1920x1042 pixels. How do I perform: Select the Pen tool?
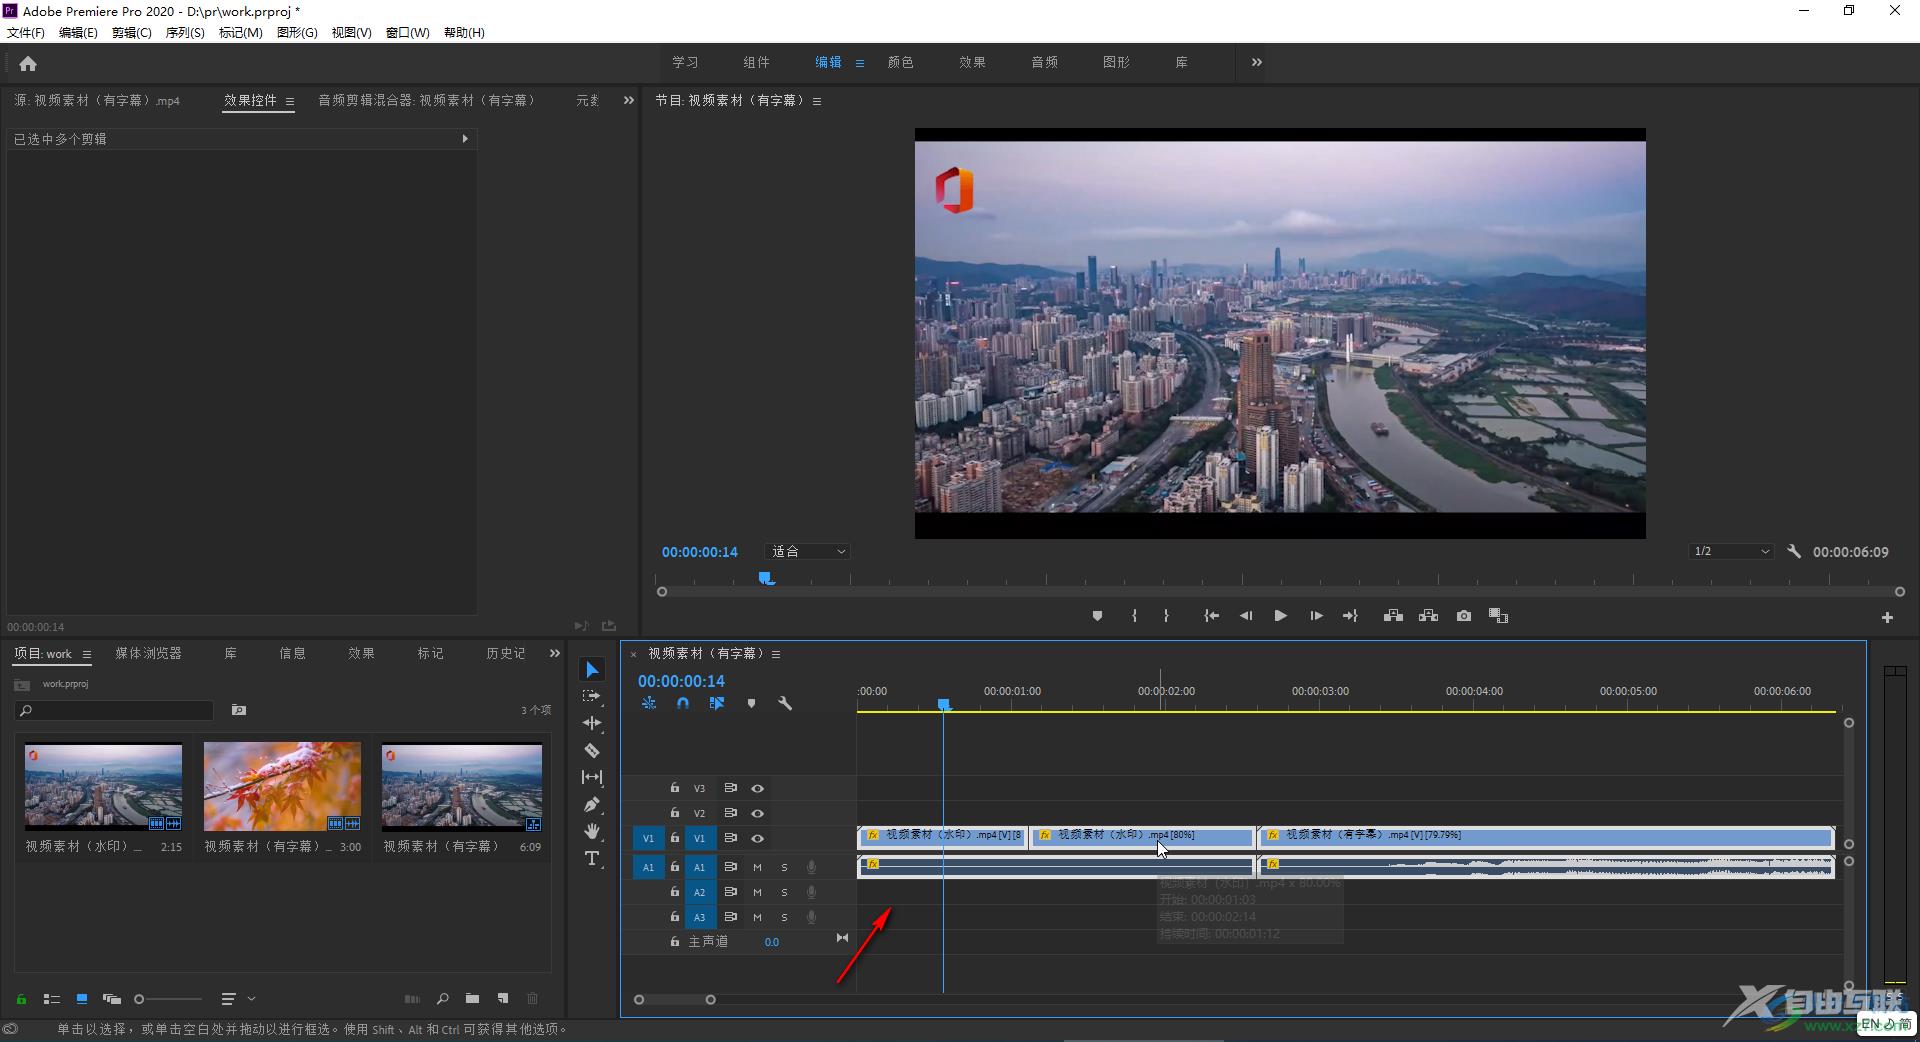[592, 804]
